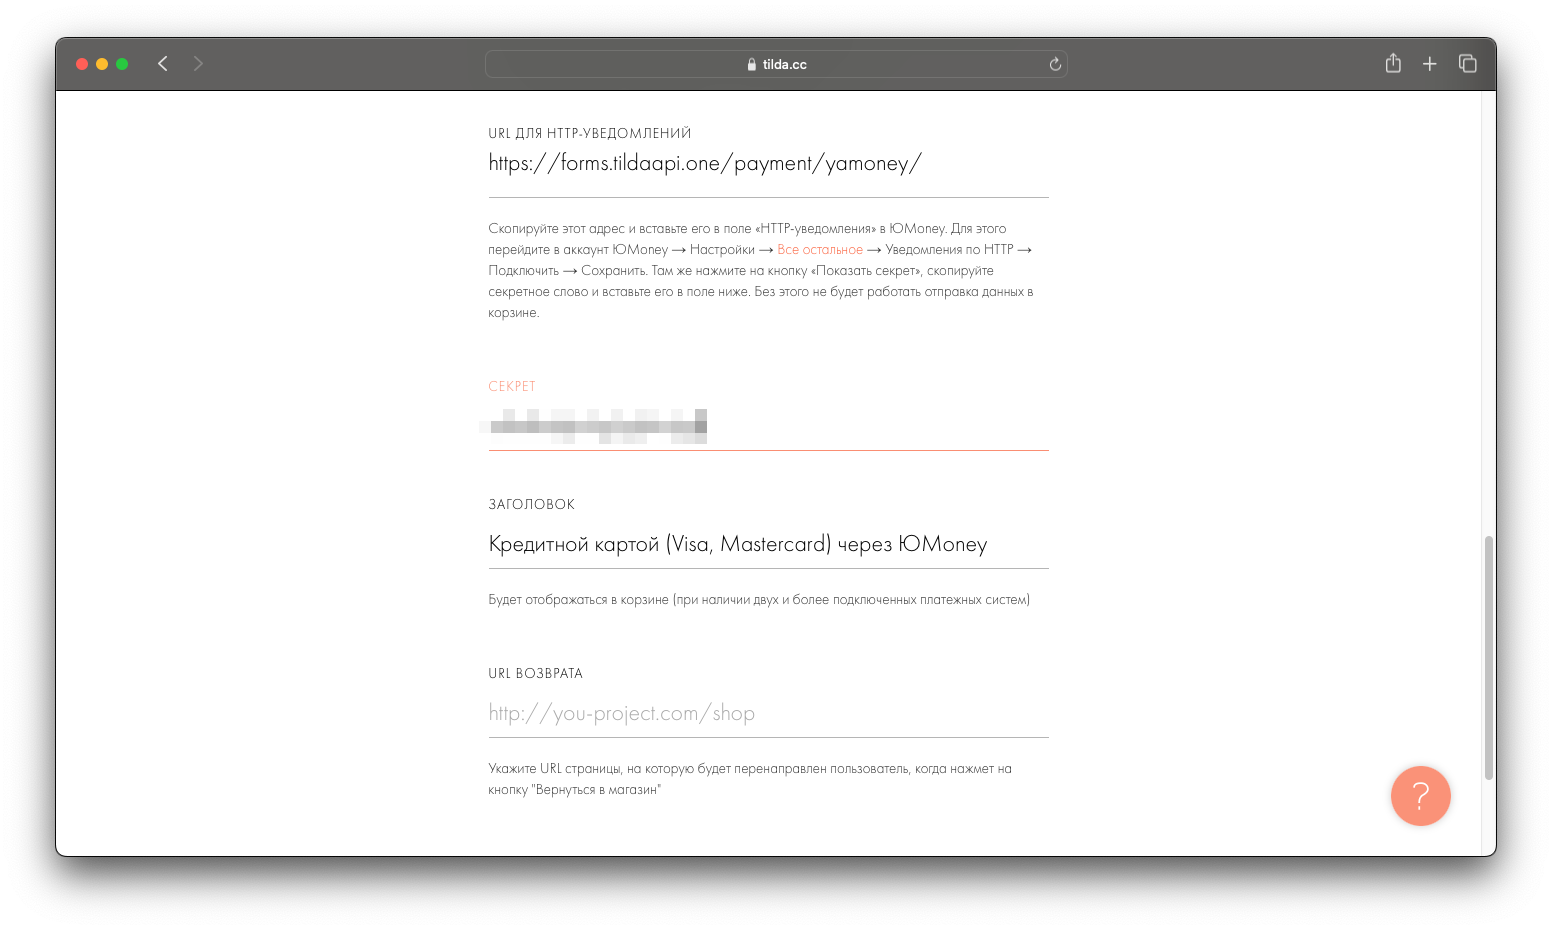Click the 'СЕКРЕТ' field label
The height and width of the screenshot is (930, 1552).
tap(512, 386)
